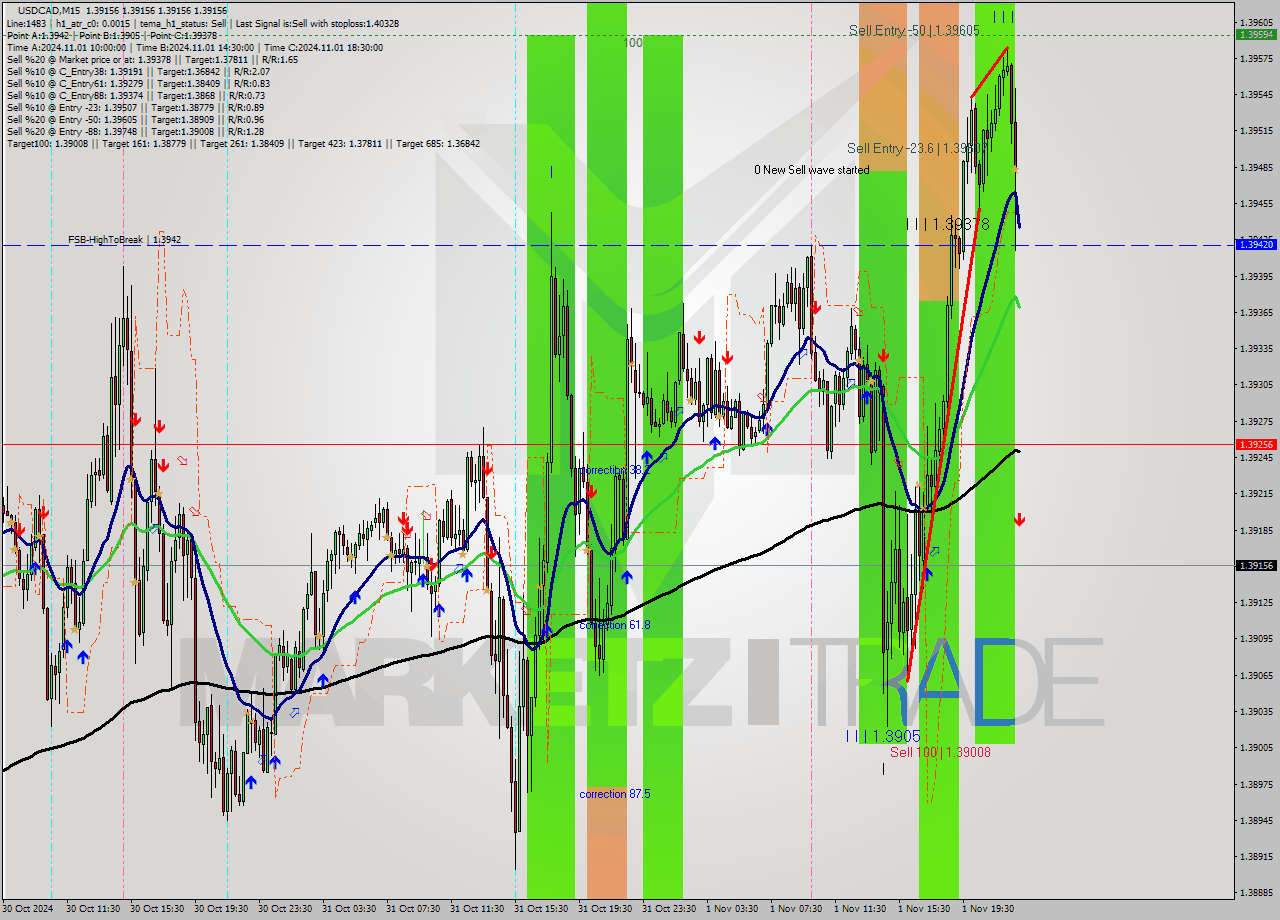Click the 1.39125 price scale value
Viewport: 1280px width, 920px height.
point(1256,602)
